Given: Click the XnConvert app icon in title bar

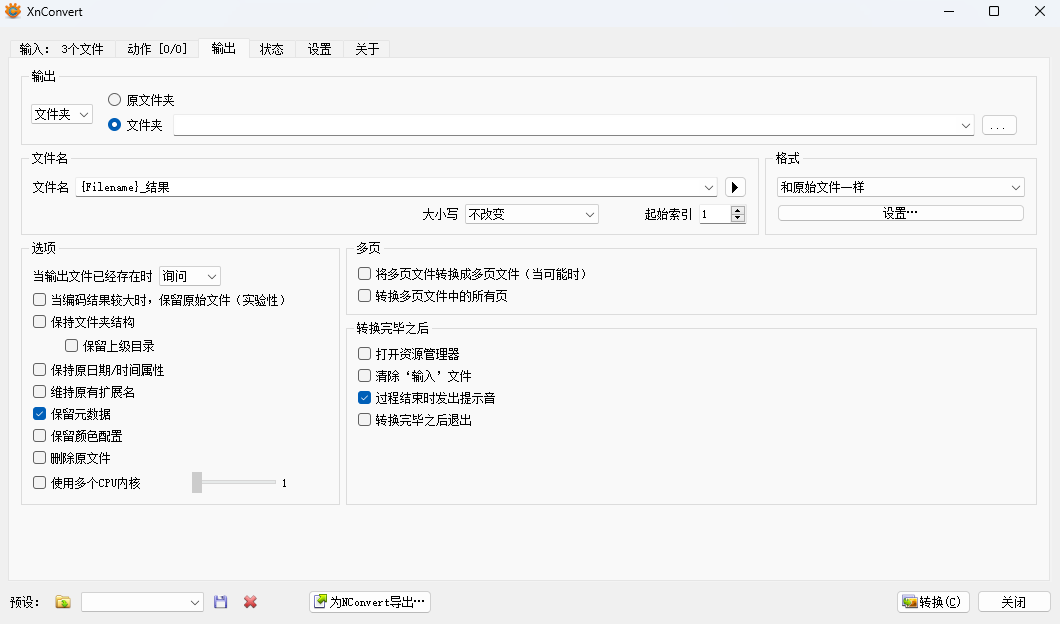Looking at the screenshot, I should (x=14, y=11).
